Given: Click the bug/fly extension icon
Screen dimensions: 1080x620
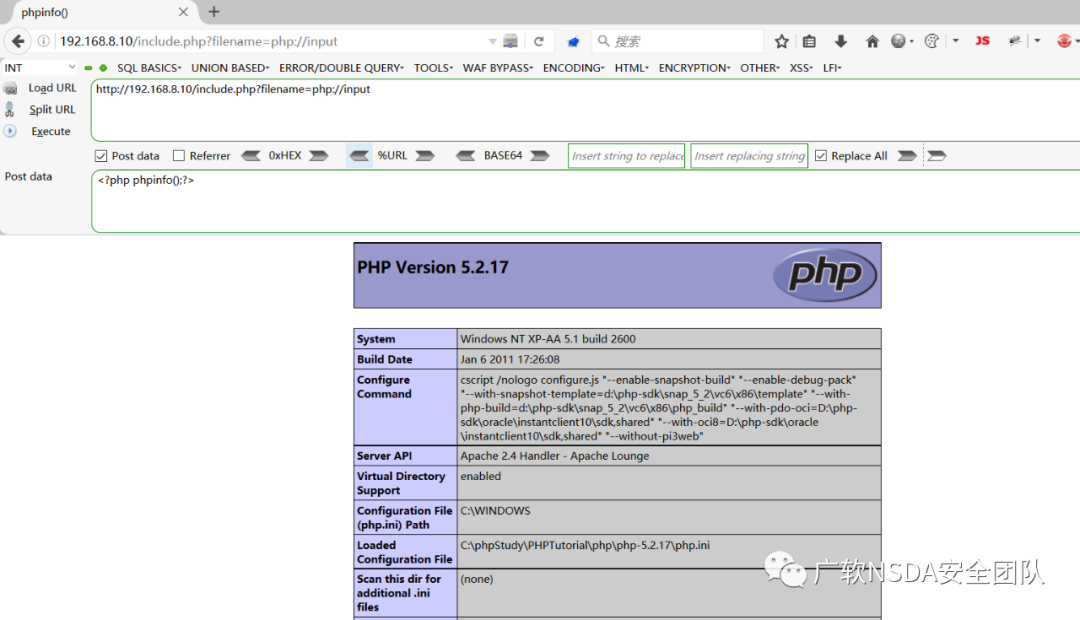Looking at the screenshot, I should pos(1015,41).
